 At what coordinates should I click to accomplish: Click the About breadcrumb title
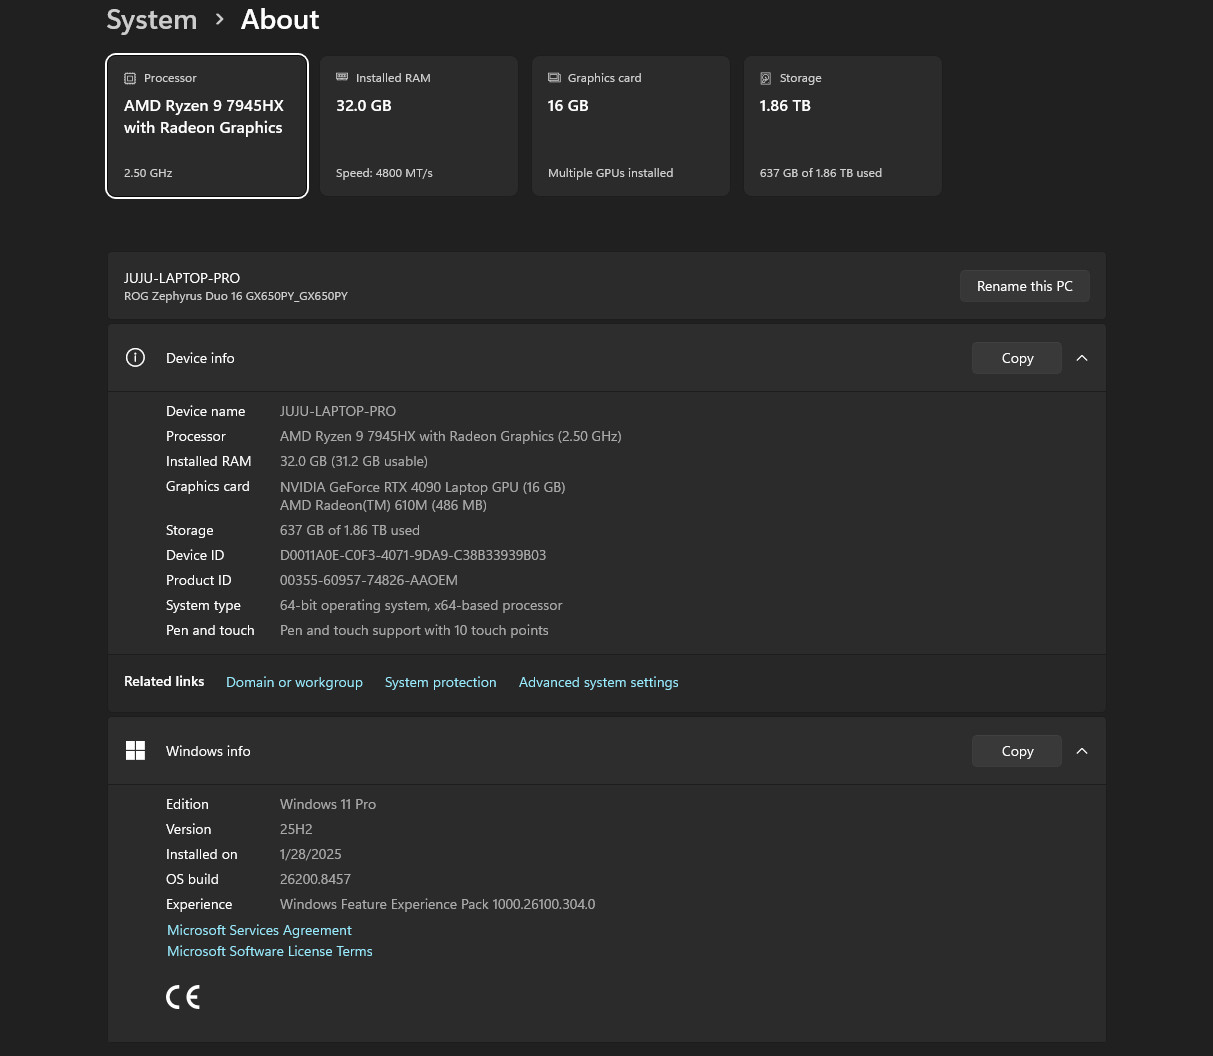pos(280,20)
